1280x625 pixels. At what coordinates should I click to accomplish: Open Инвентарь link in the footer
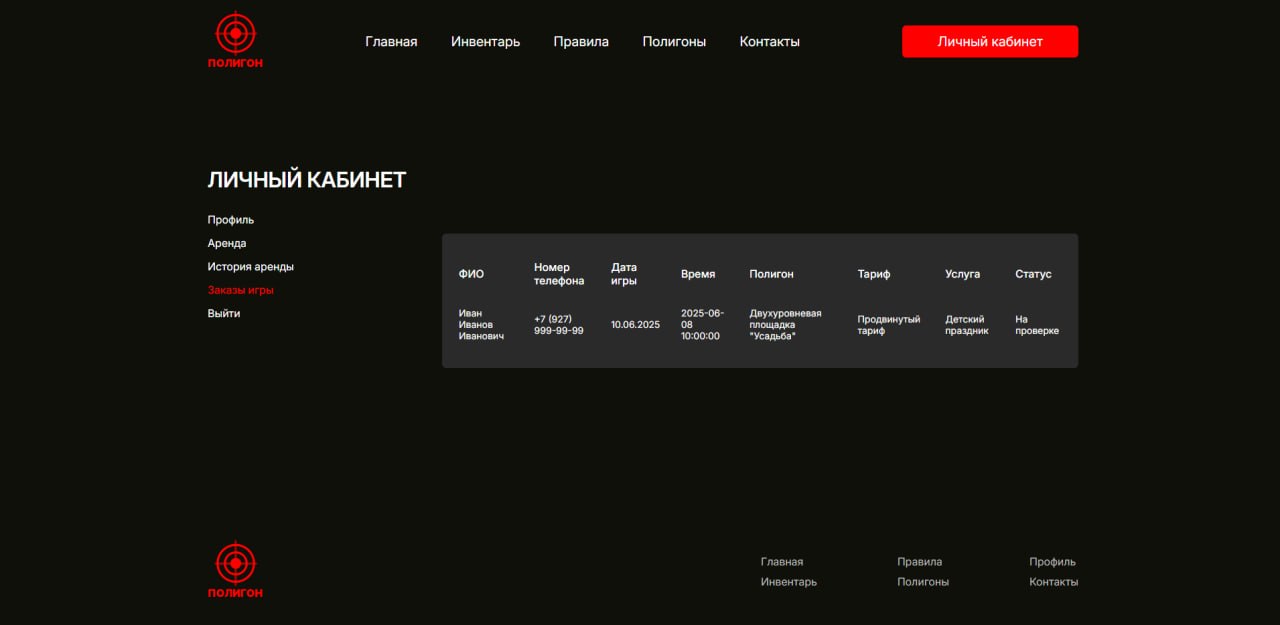(x=789, y=582)
